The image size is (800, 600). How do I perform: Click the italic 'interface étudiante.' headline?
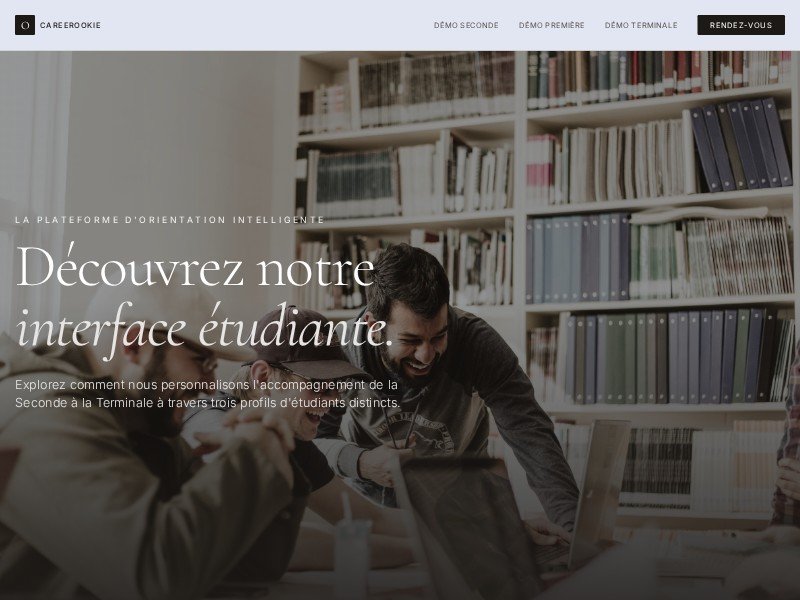point(204,329)
